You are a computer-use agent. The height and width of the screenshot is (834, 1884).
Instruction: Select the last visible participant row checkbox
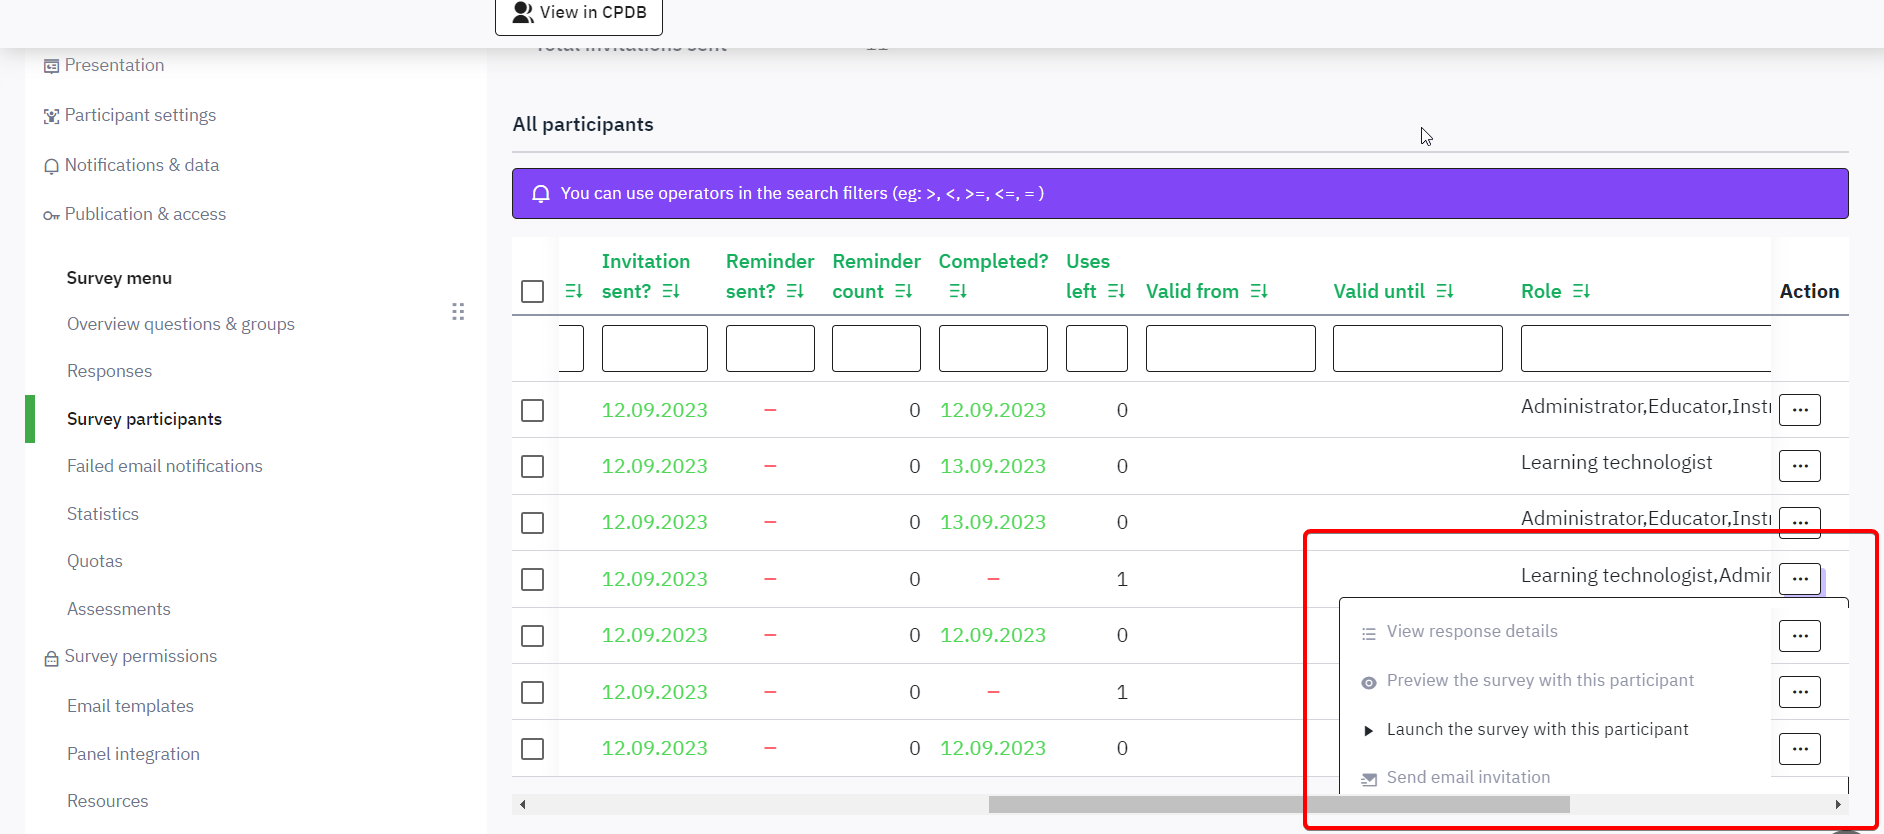pos(533,749)
